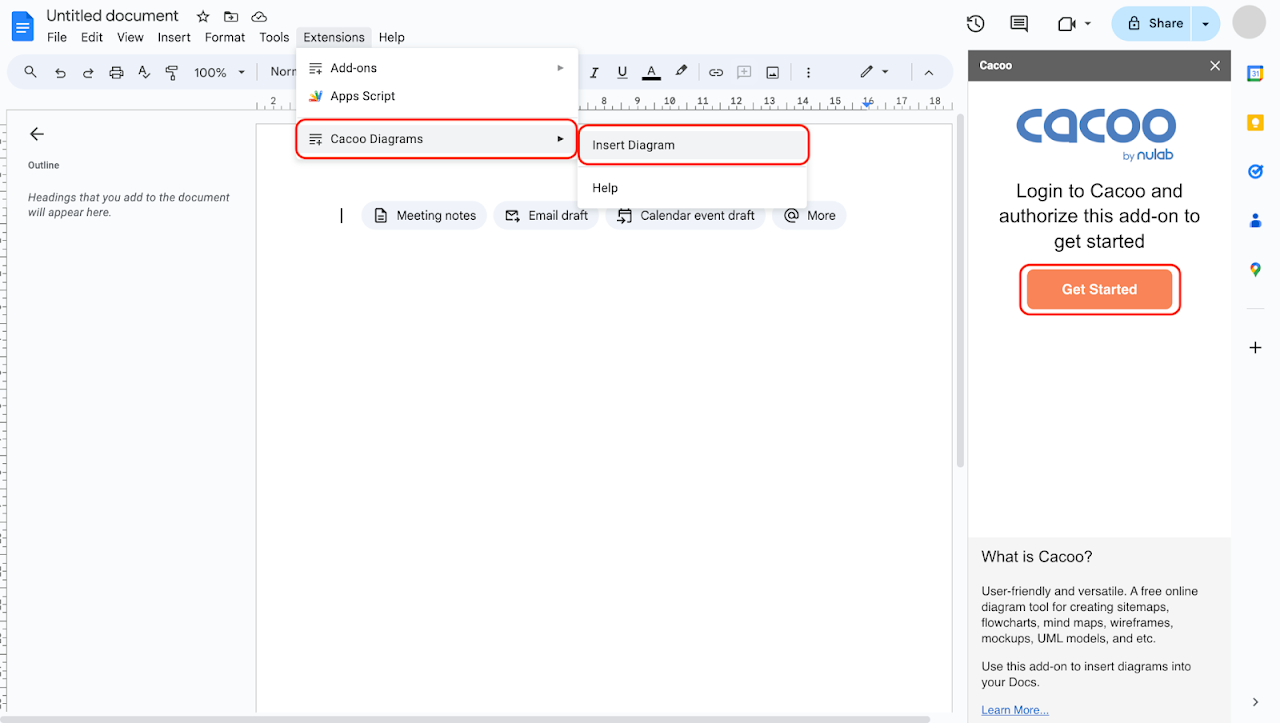Close the Extensions menu
Viewport: 1280px width, 723px height.
[x=334, y=37]
